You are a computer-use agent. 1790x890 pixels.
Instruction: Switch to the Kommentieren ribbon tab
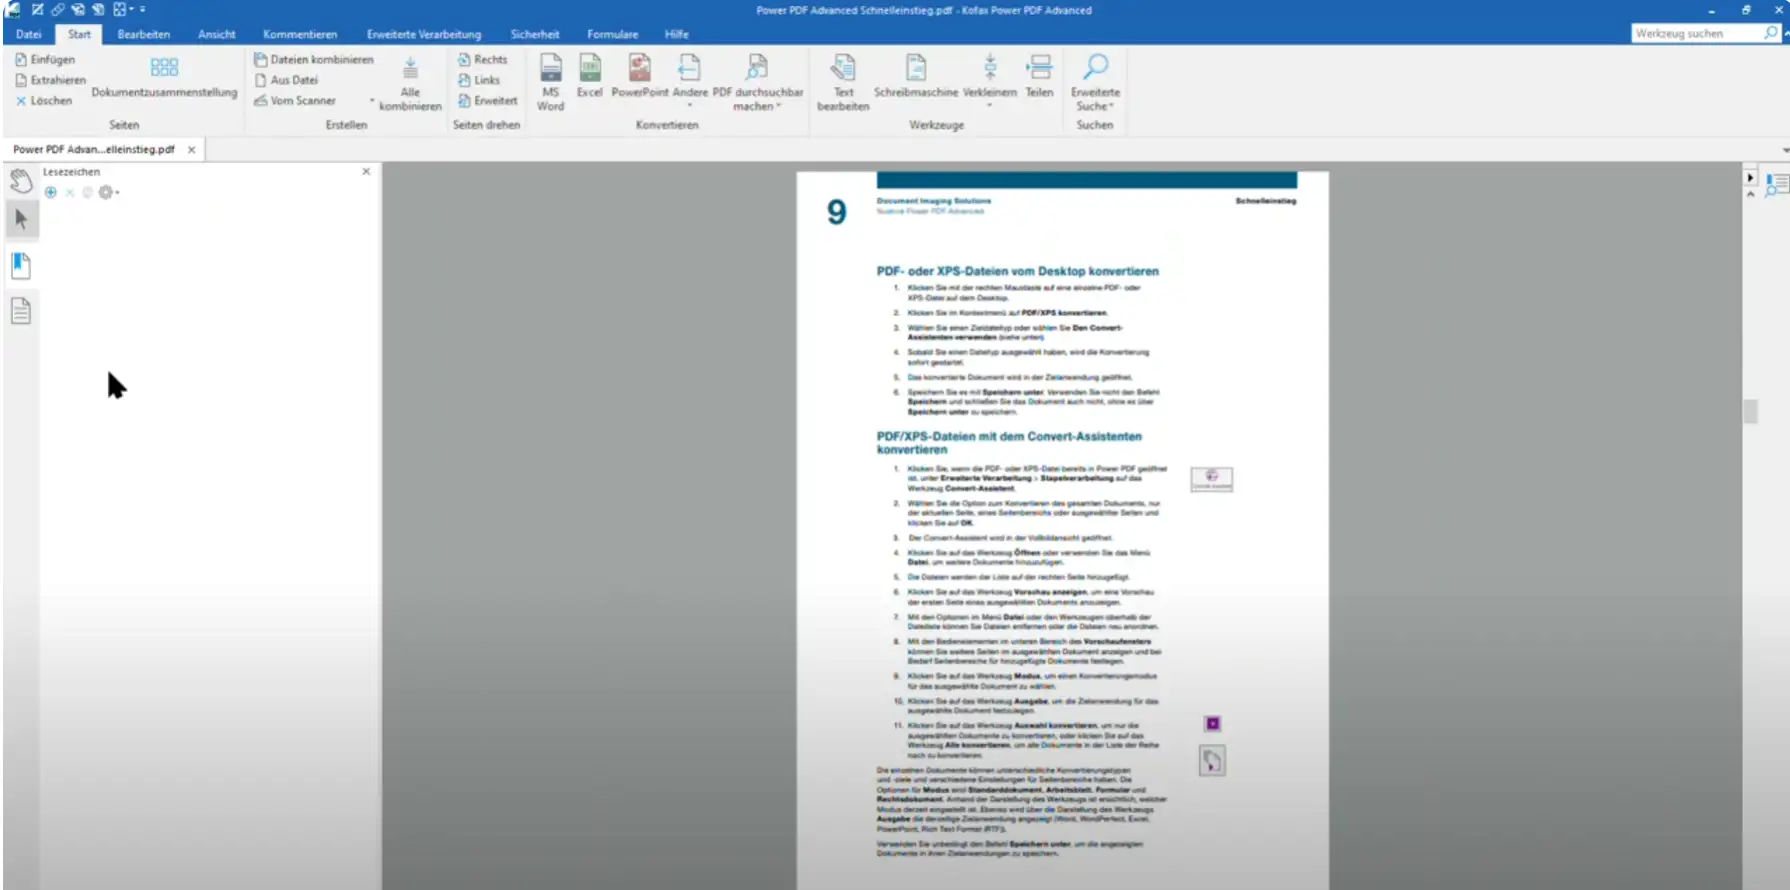click(300, 34)
